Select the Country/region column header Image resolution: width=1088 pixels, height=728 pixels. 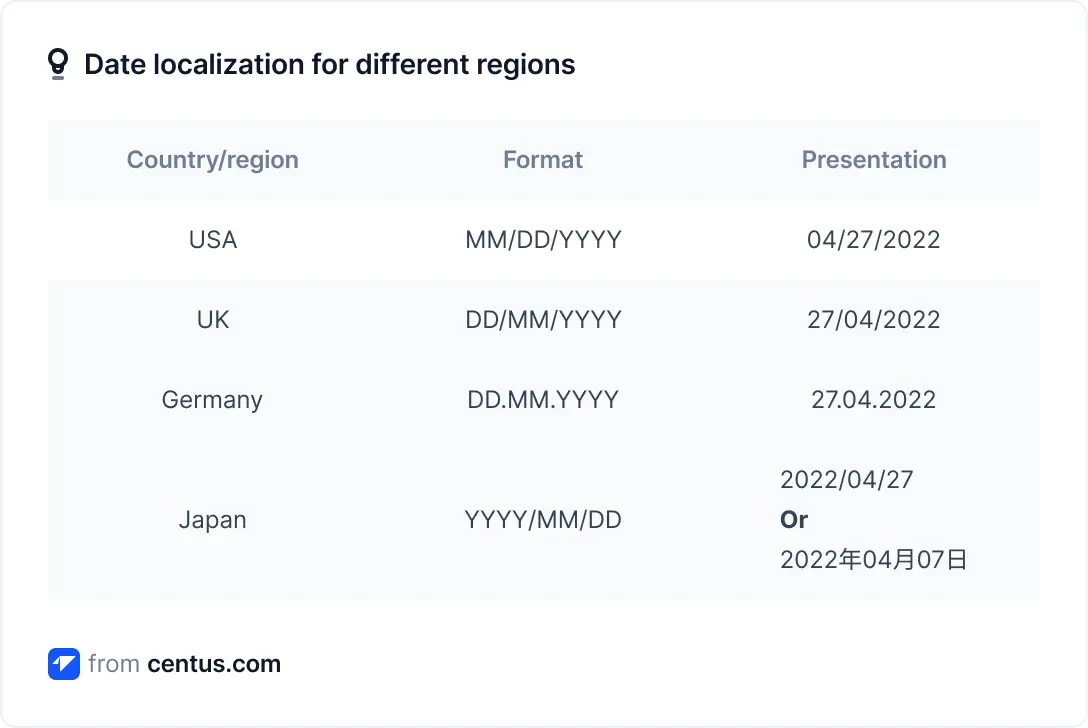[x=213, y=160]
